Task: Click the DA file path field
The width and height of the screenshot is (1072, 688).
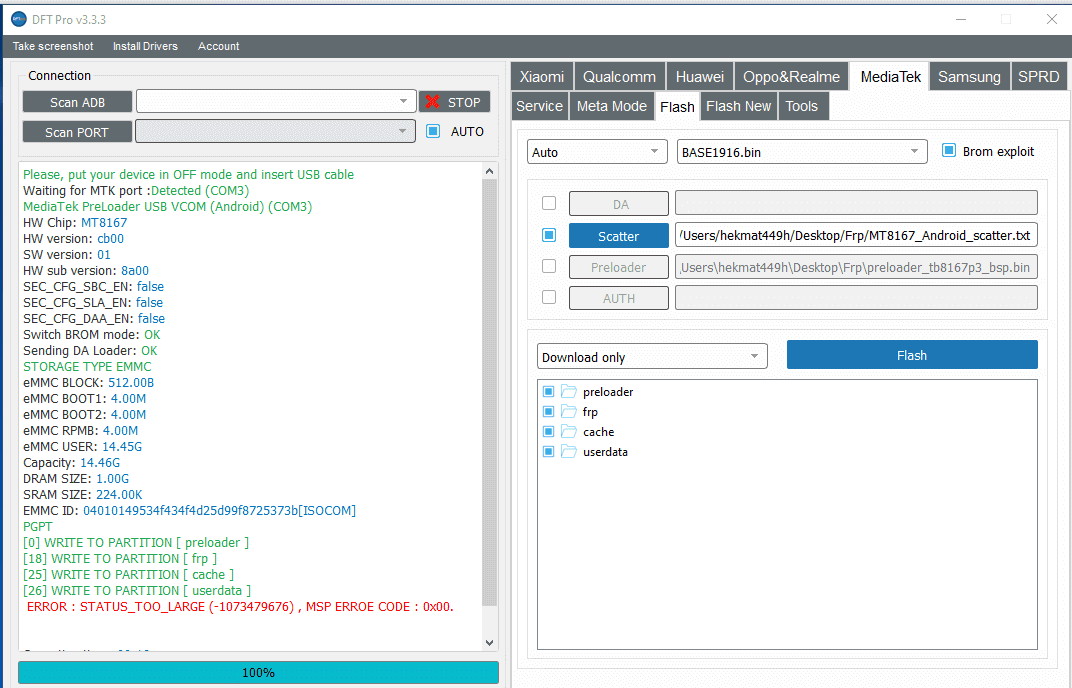Action: click(856, 203)
